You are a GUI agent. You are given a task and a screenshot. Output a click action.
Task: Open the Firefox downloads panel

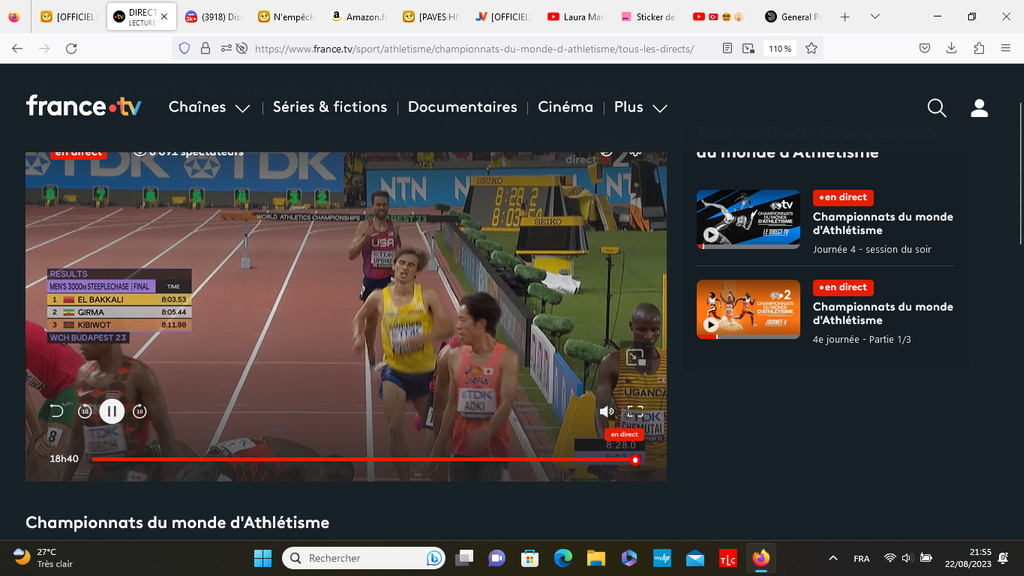click(952, 48)
